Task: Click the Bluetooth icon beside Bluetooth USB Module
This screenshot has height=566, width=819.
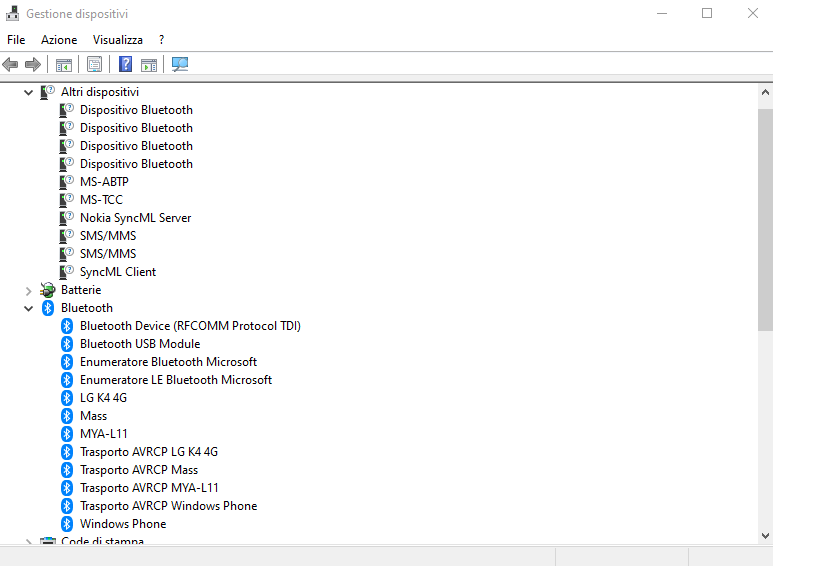Action: 66,344
